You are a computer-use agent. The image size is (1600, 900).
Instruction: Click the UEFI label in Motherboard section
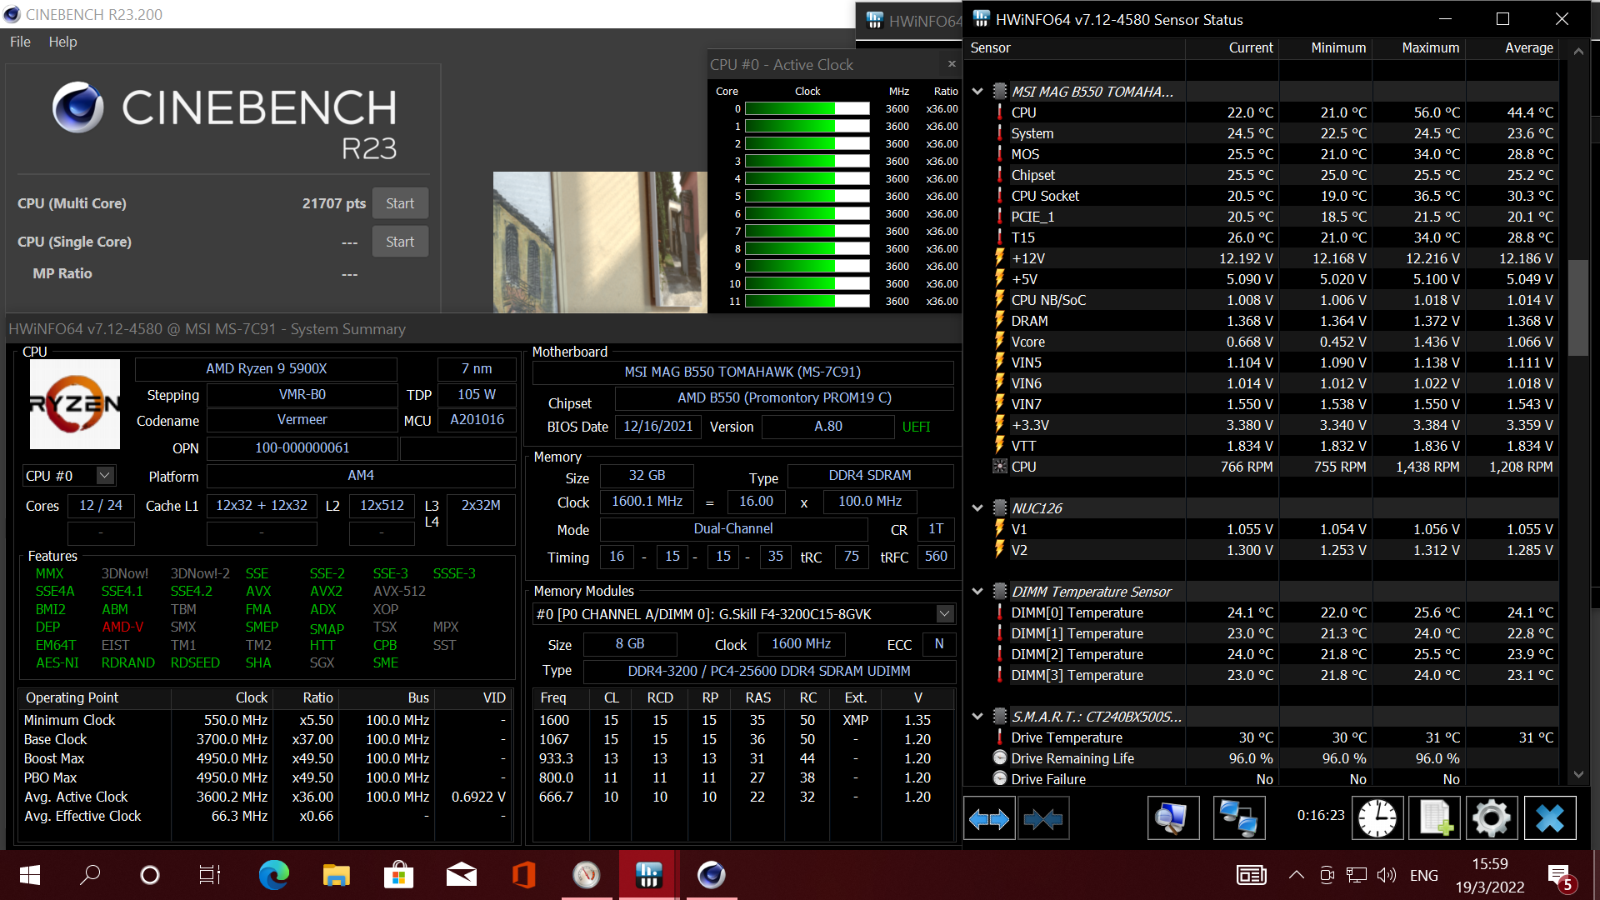(916, 427)
